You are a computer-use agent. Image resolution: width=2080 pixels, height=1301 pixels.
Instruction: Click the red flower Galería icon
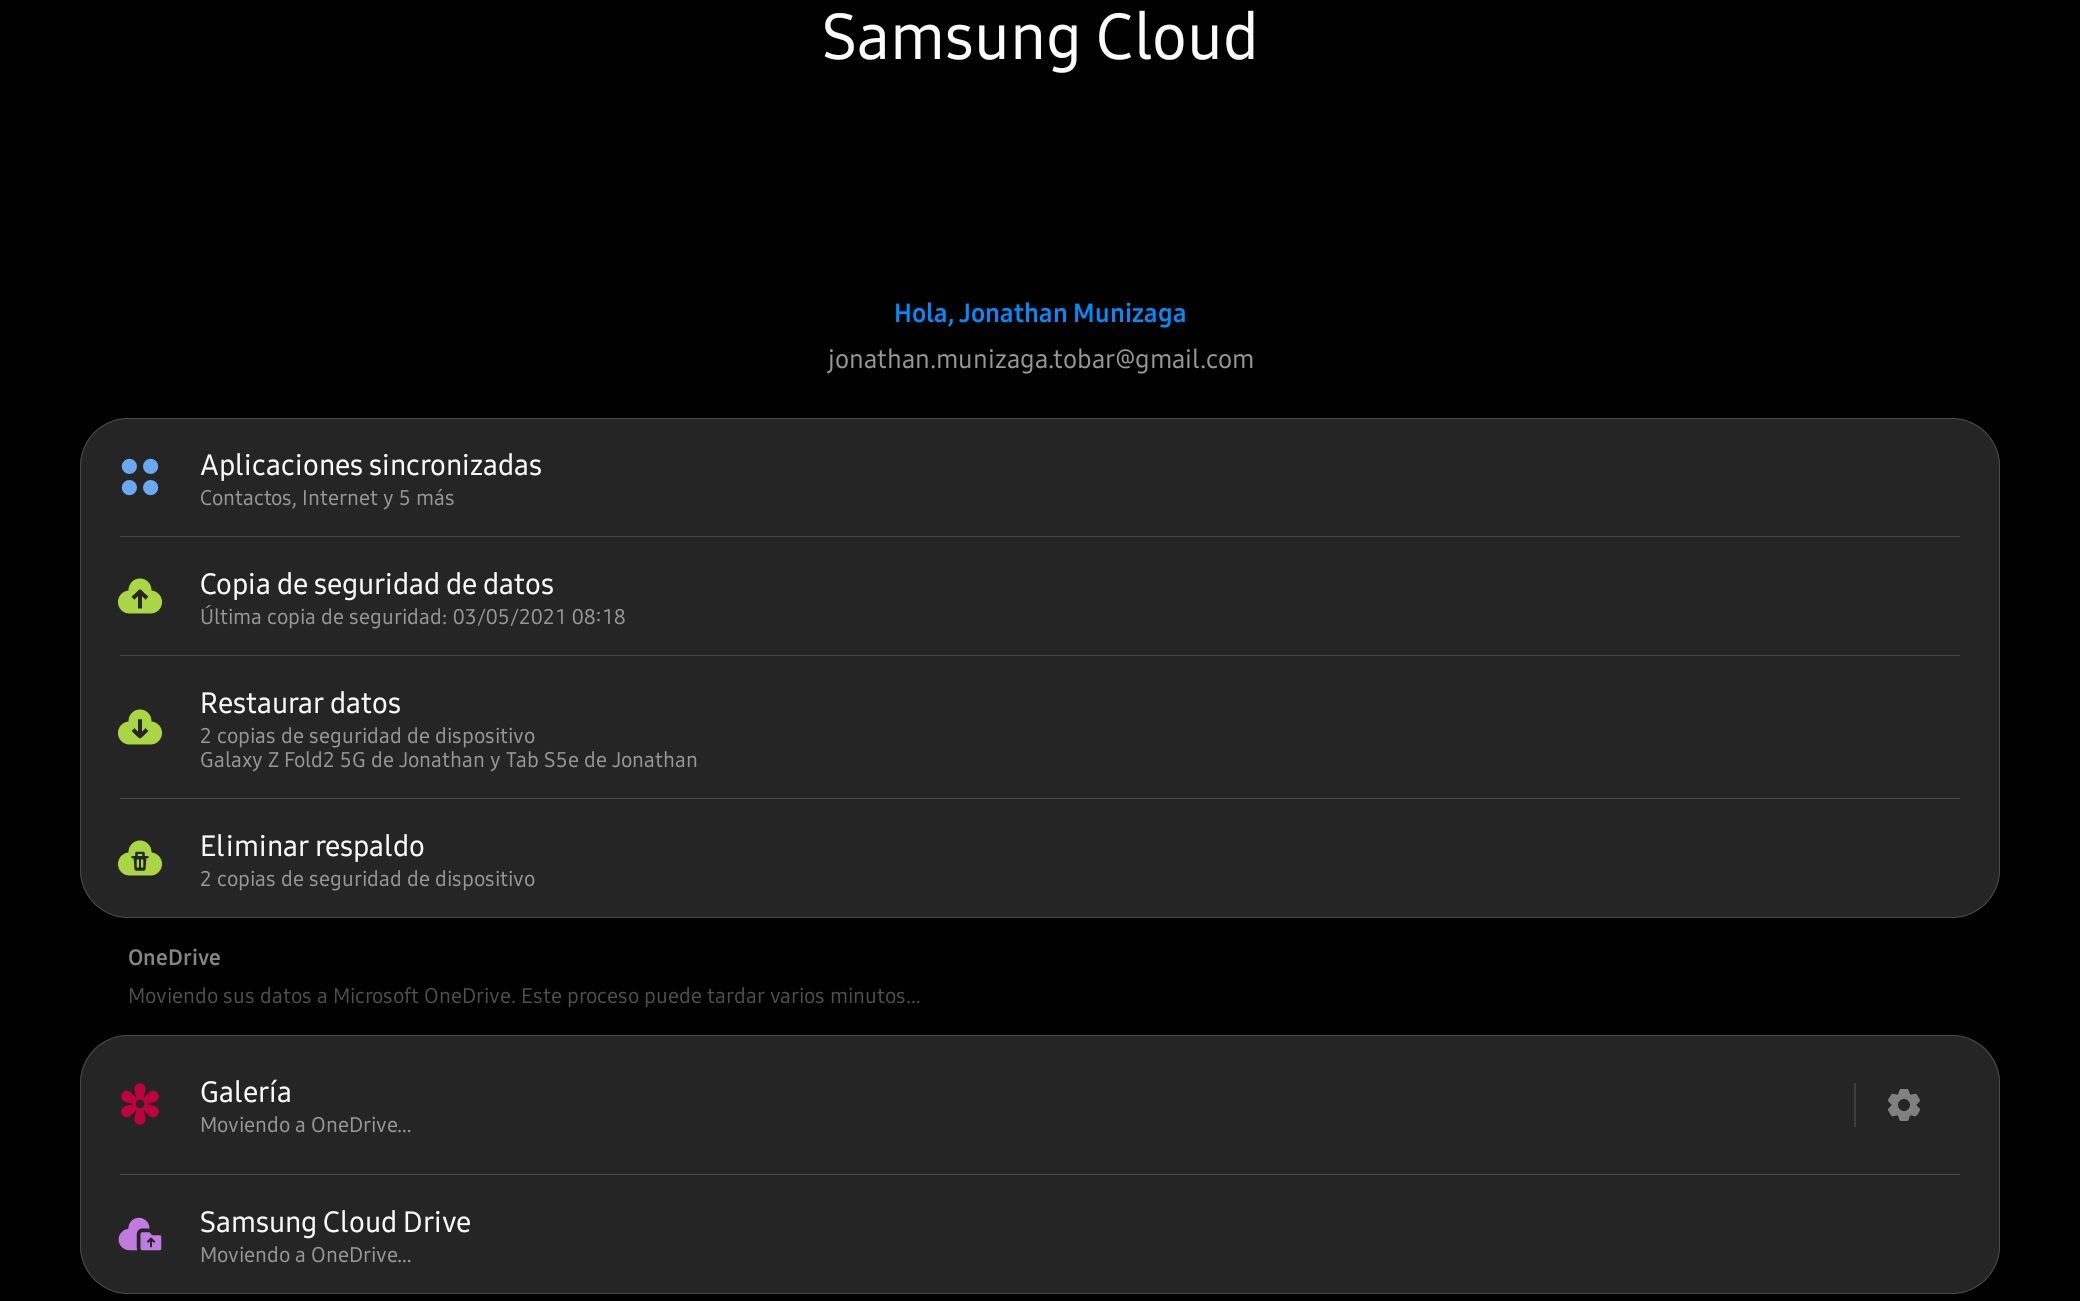[140, 1104]
